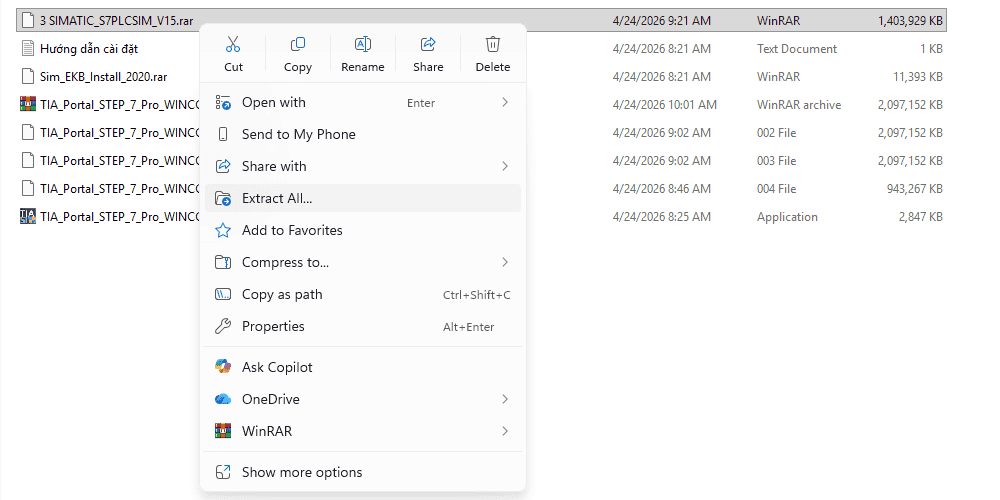This screenshot has width=1000, height=500.
Task: Click the Rename icon
Action: pyautogui.click(x=363, y=45)
